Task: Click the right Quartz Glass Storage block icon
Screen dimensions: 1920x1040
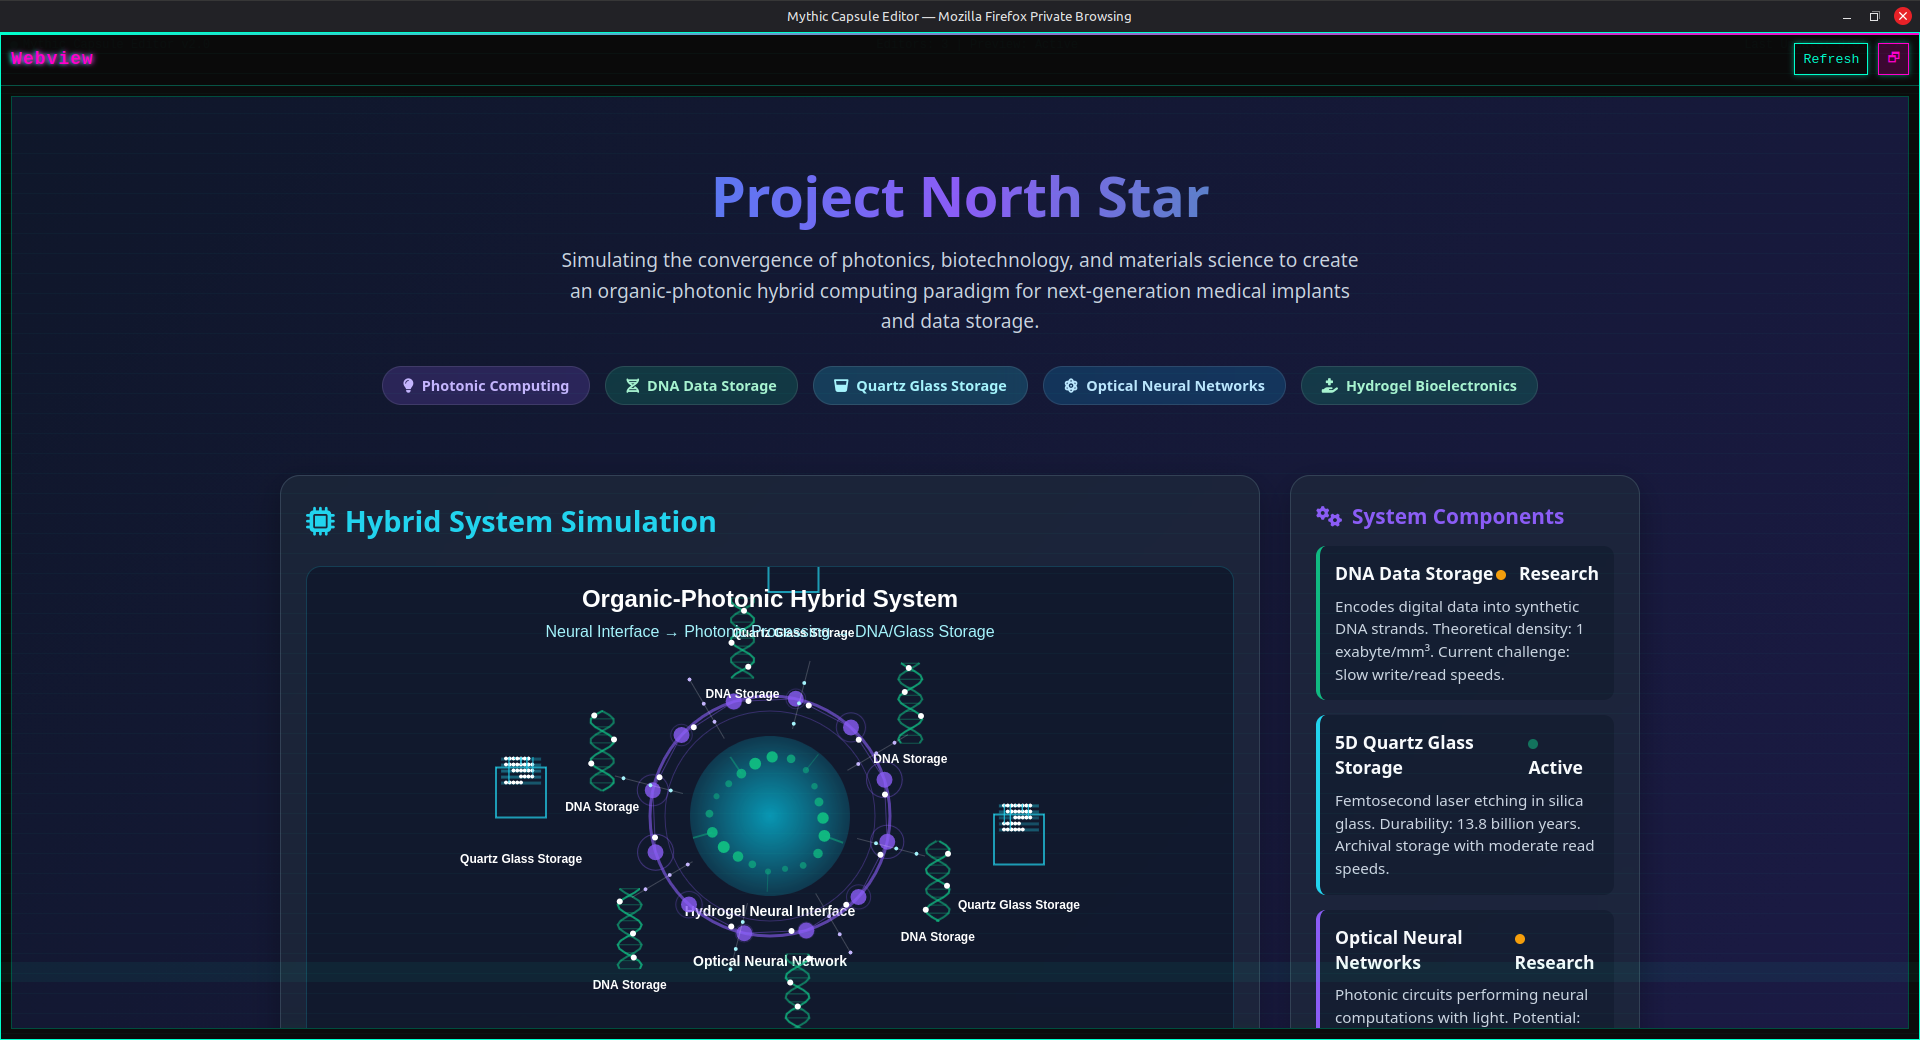Action: click(1018, 834)
